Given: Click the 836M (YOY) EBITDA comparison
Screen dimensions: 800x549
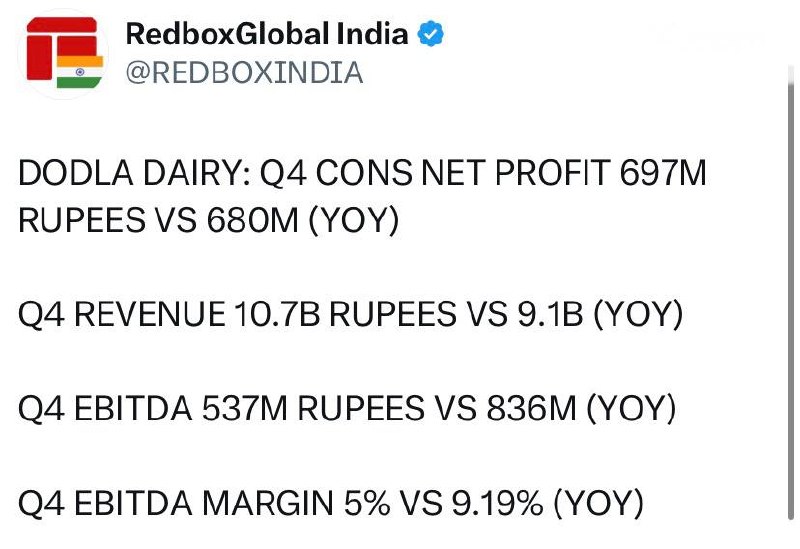Looking at the screenshot, I should click(581, 408).
